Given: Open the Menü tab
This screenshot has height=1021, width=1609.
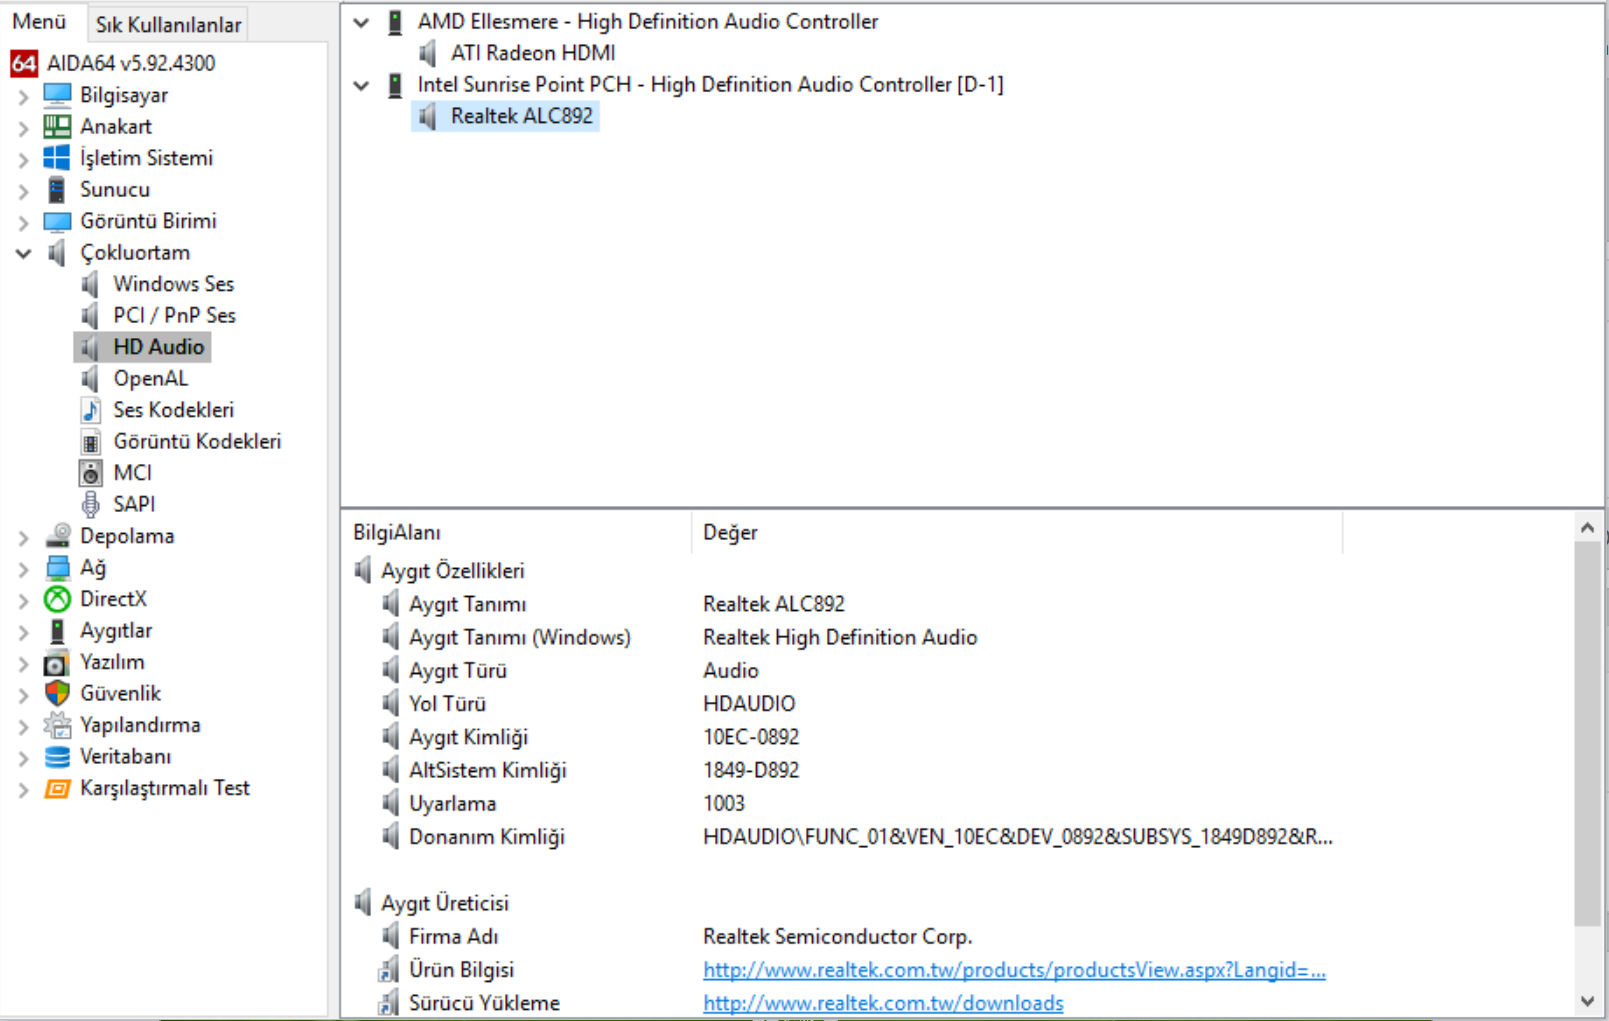Looking at the screenshot, I should point(39,22).
